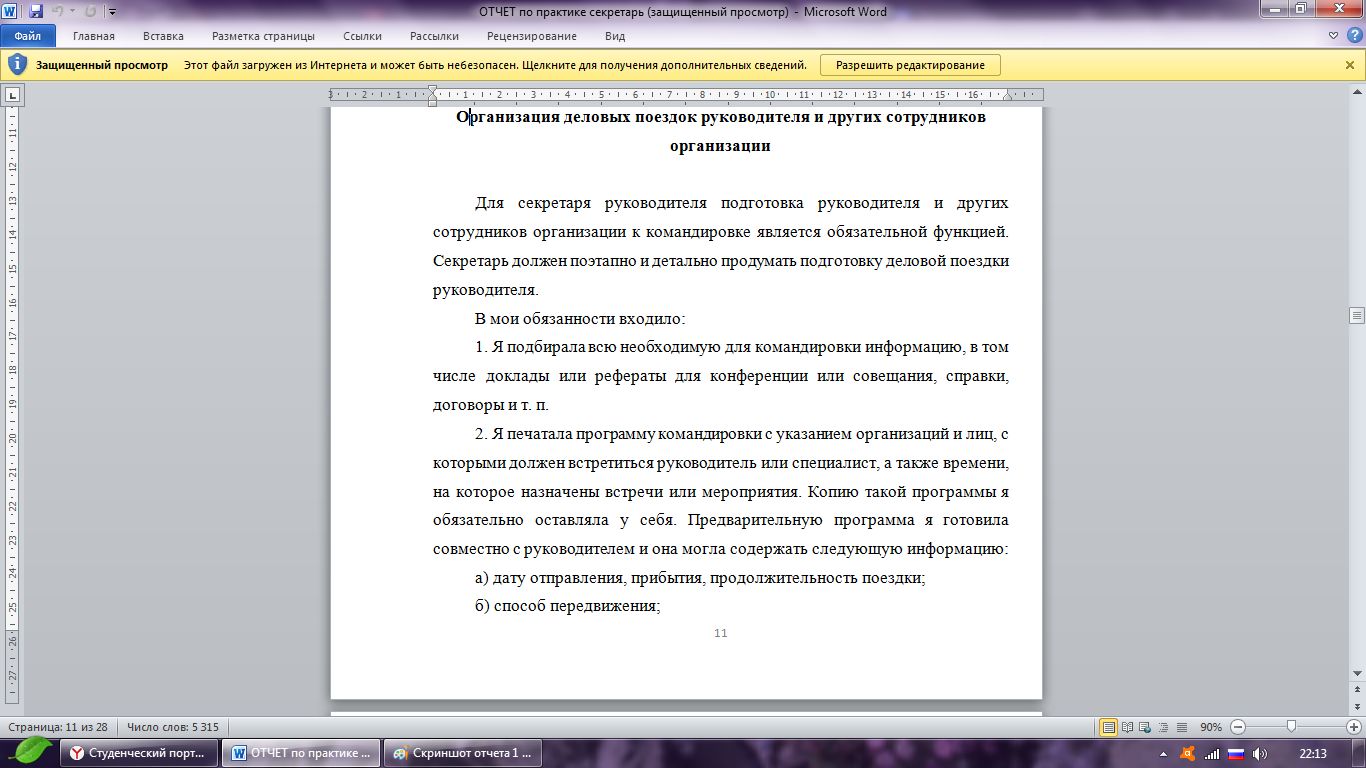Screen dimensions: 1366x768
Task: Close the Protected View message bar
Action: pos(1350,65)
